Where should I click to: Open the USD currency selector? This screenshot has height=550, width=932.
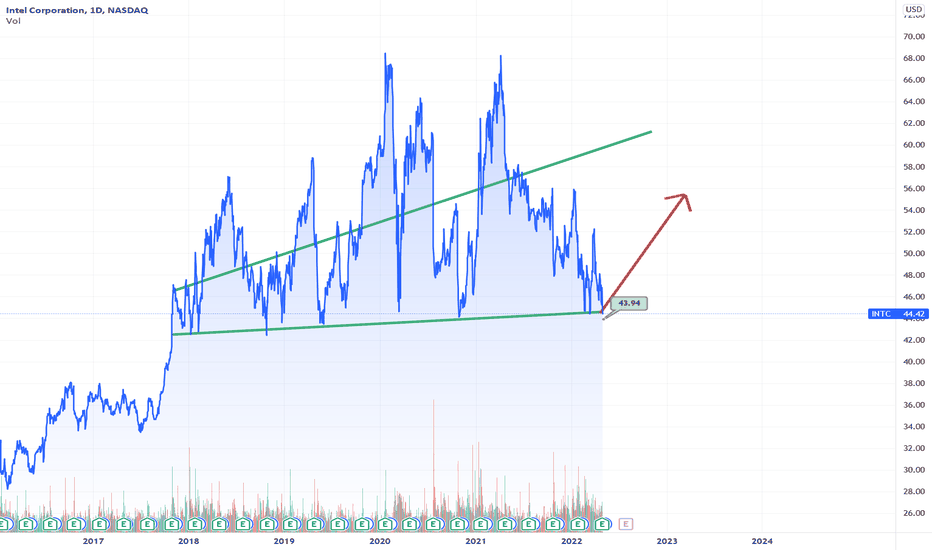tap(914, 9)
